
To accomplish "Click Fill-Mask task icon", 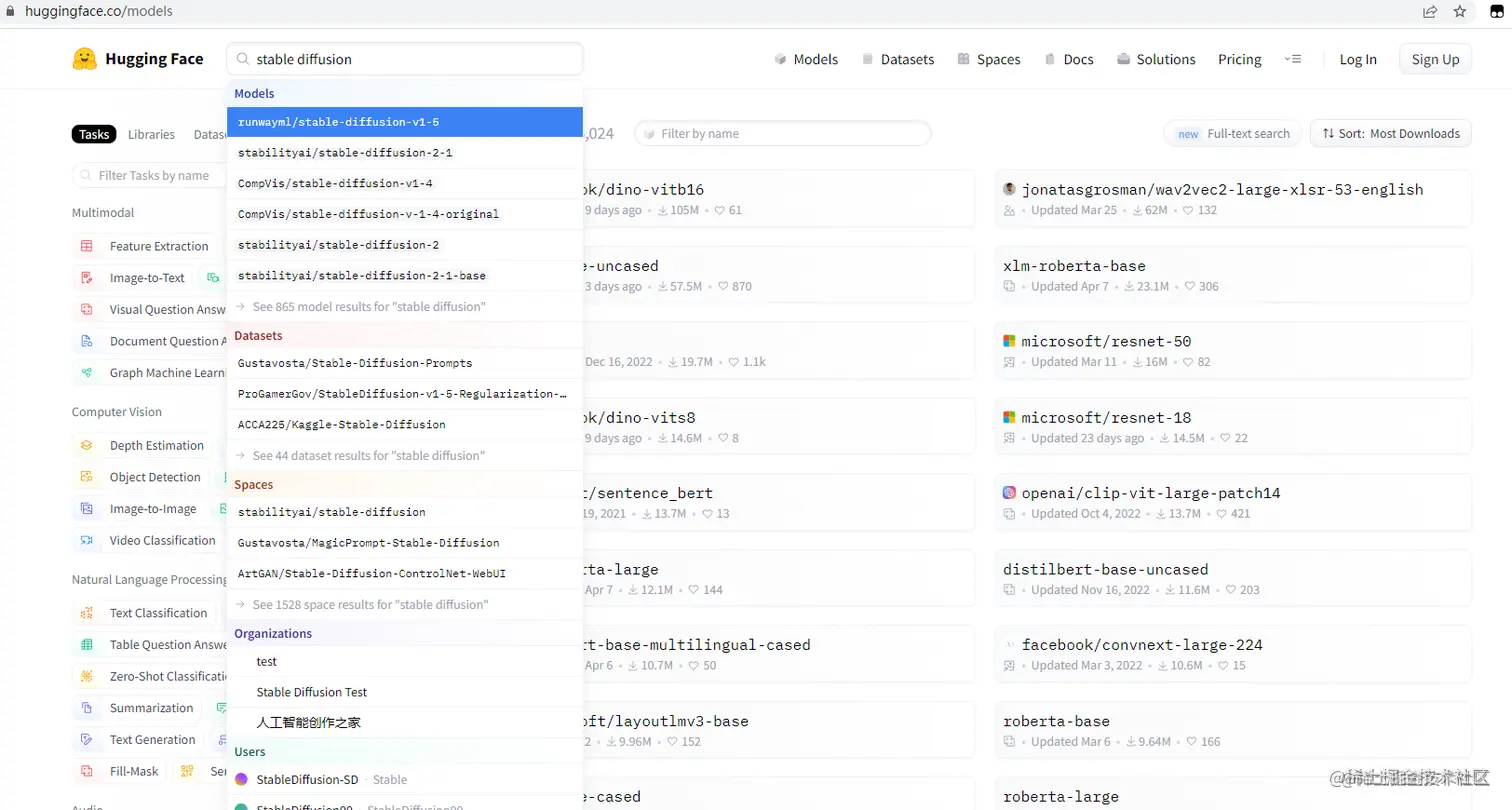I will (x=87, y=772).
